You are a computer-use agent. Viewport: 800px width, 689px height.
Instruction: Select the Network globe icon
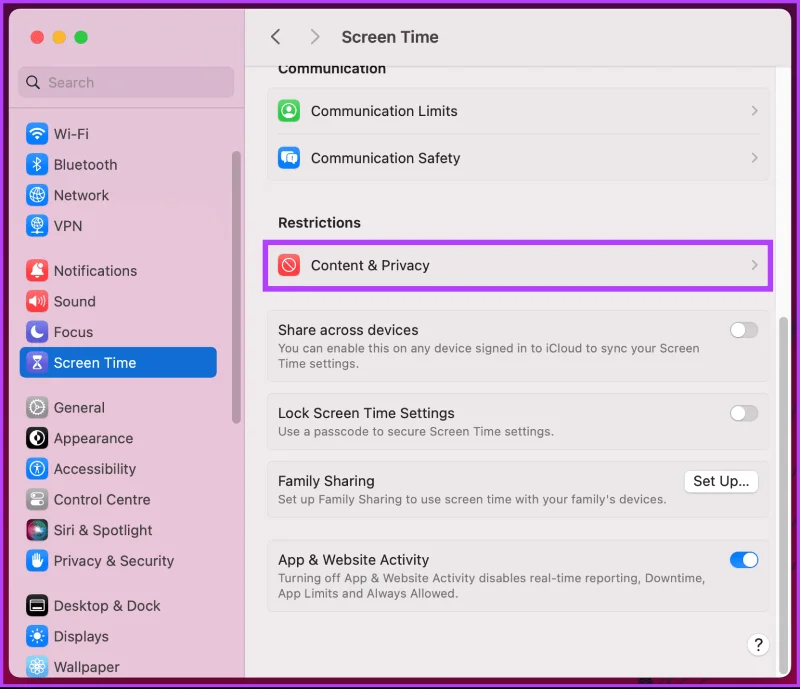37,195
